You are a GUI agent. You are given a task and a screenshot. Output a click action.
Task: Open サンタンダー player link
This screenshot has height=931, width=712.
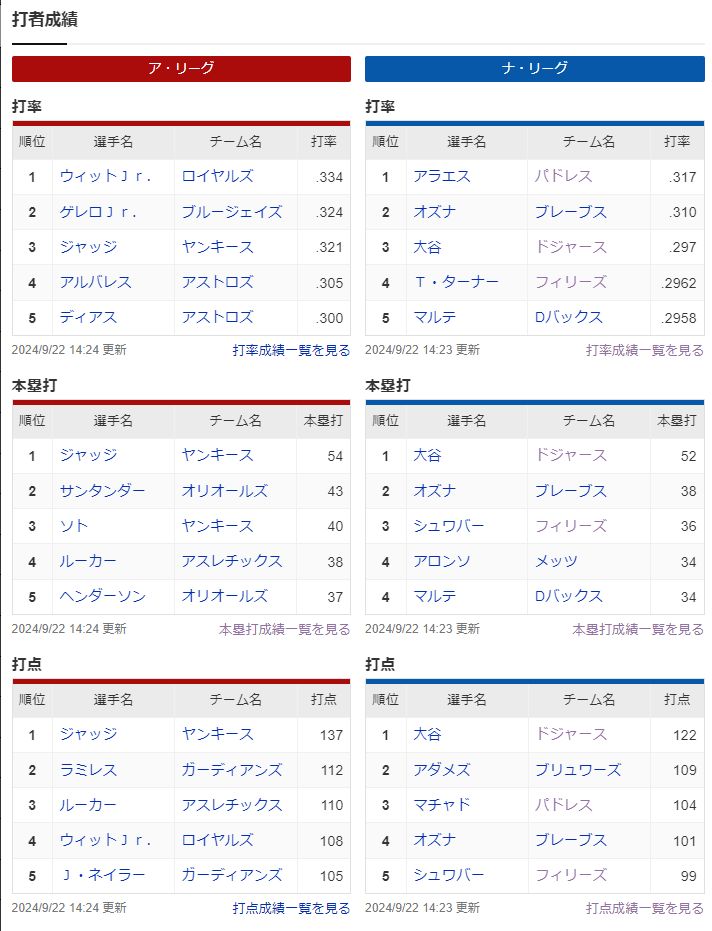tap(102, 490)
